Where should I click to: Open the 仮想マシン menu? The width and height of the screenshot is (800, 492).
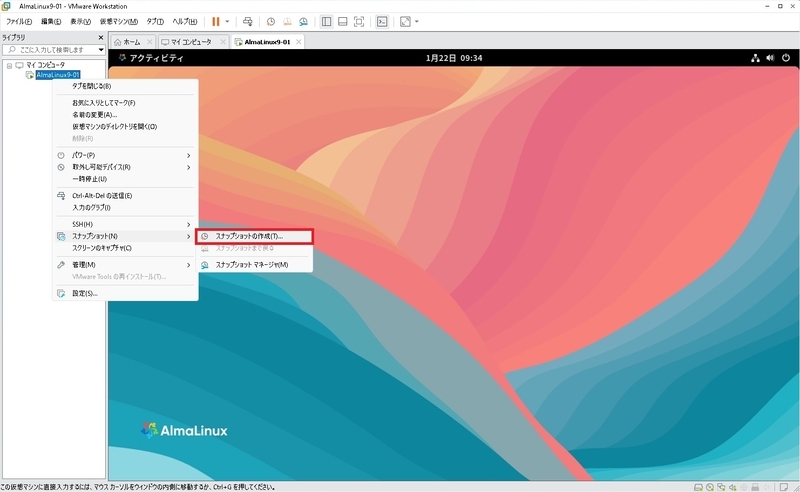coord(118,21)
